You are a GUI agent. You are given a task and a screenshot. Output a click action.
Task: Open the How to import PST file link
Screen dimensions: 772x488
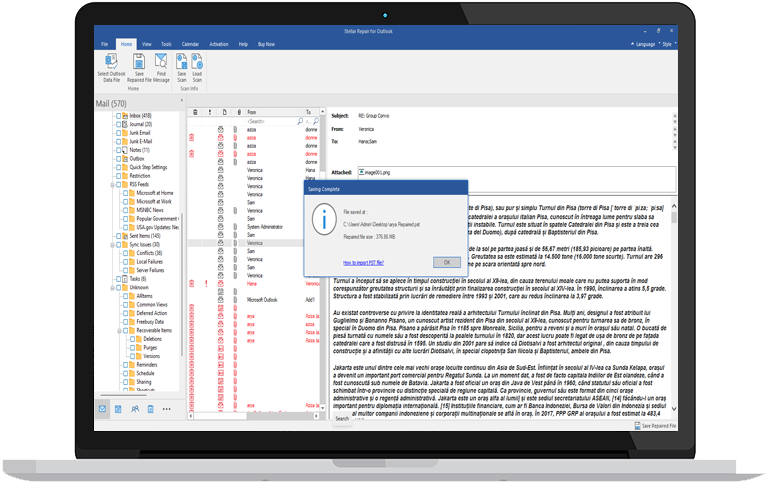pyautogui.click(x=363, y=262)
